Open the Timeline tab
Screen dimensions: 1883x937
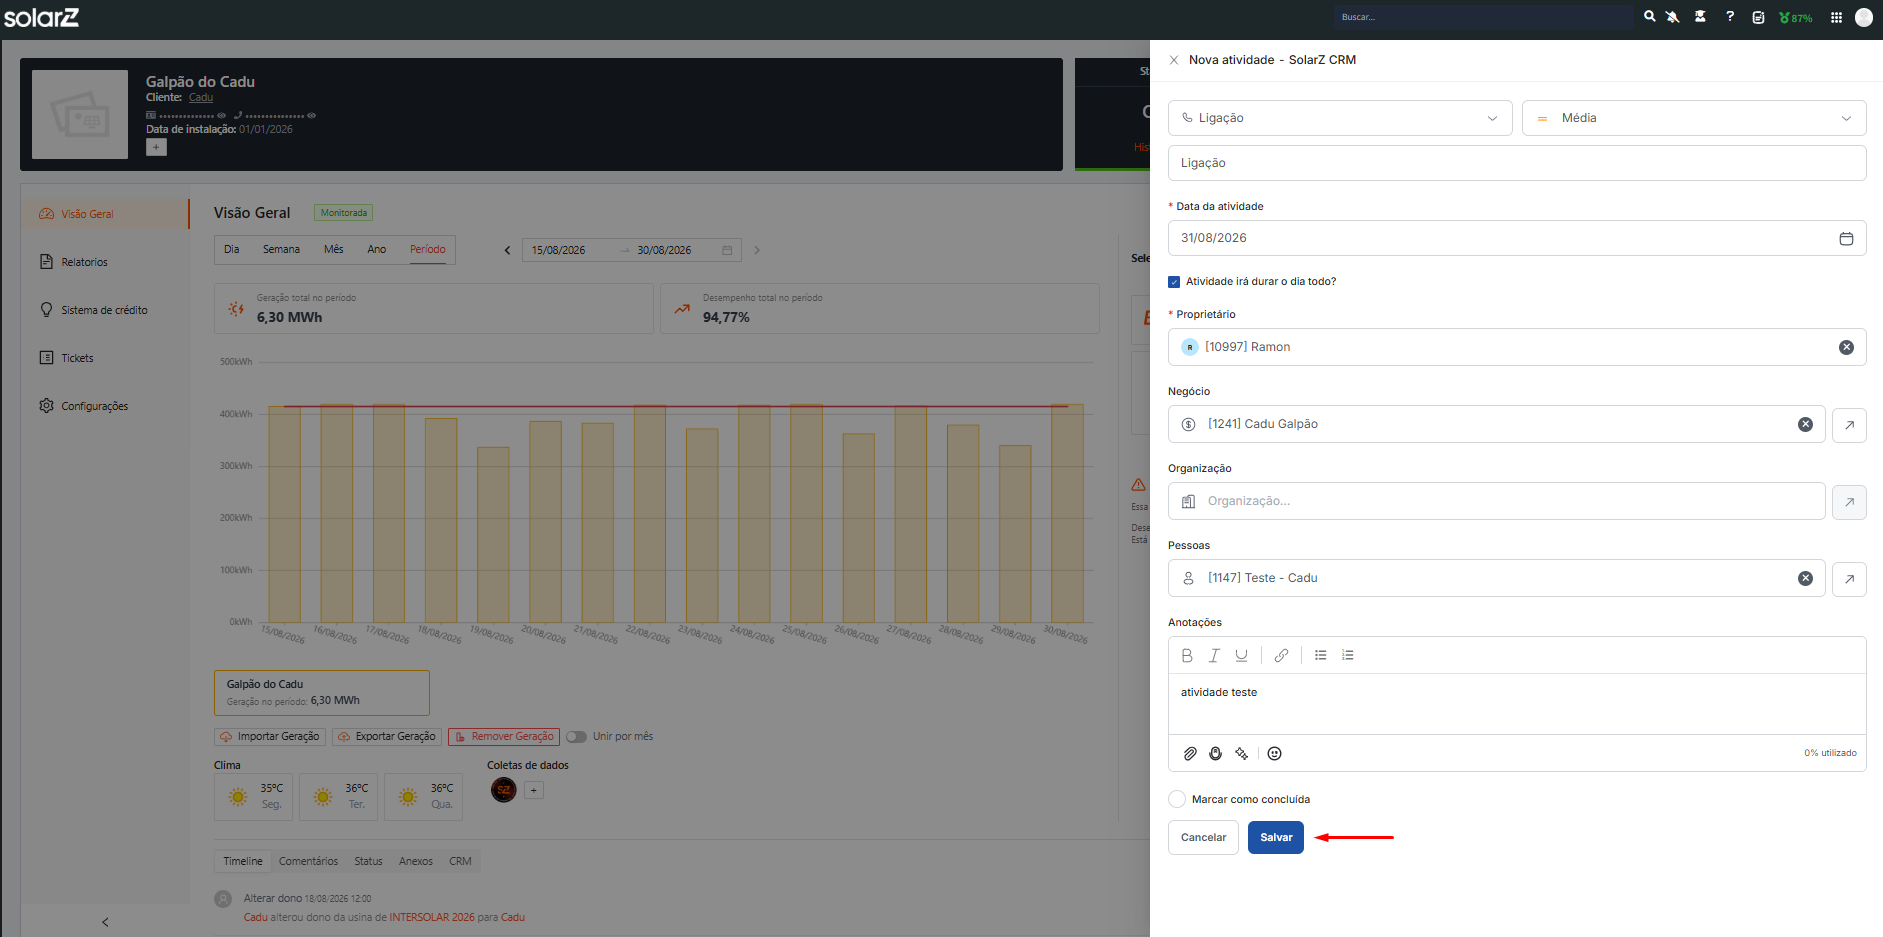(x=243, y=861)
